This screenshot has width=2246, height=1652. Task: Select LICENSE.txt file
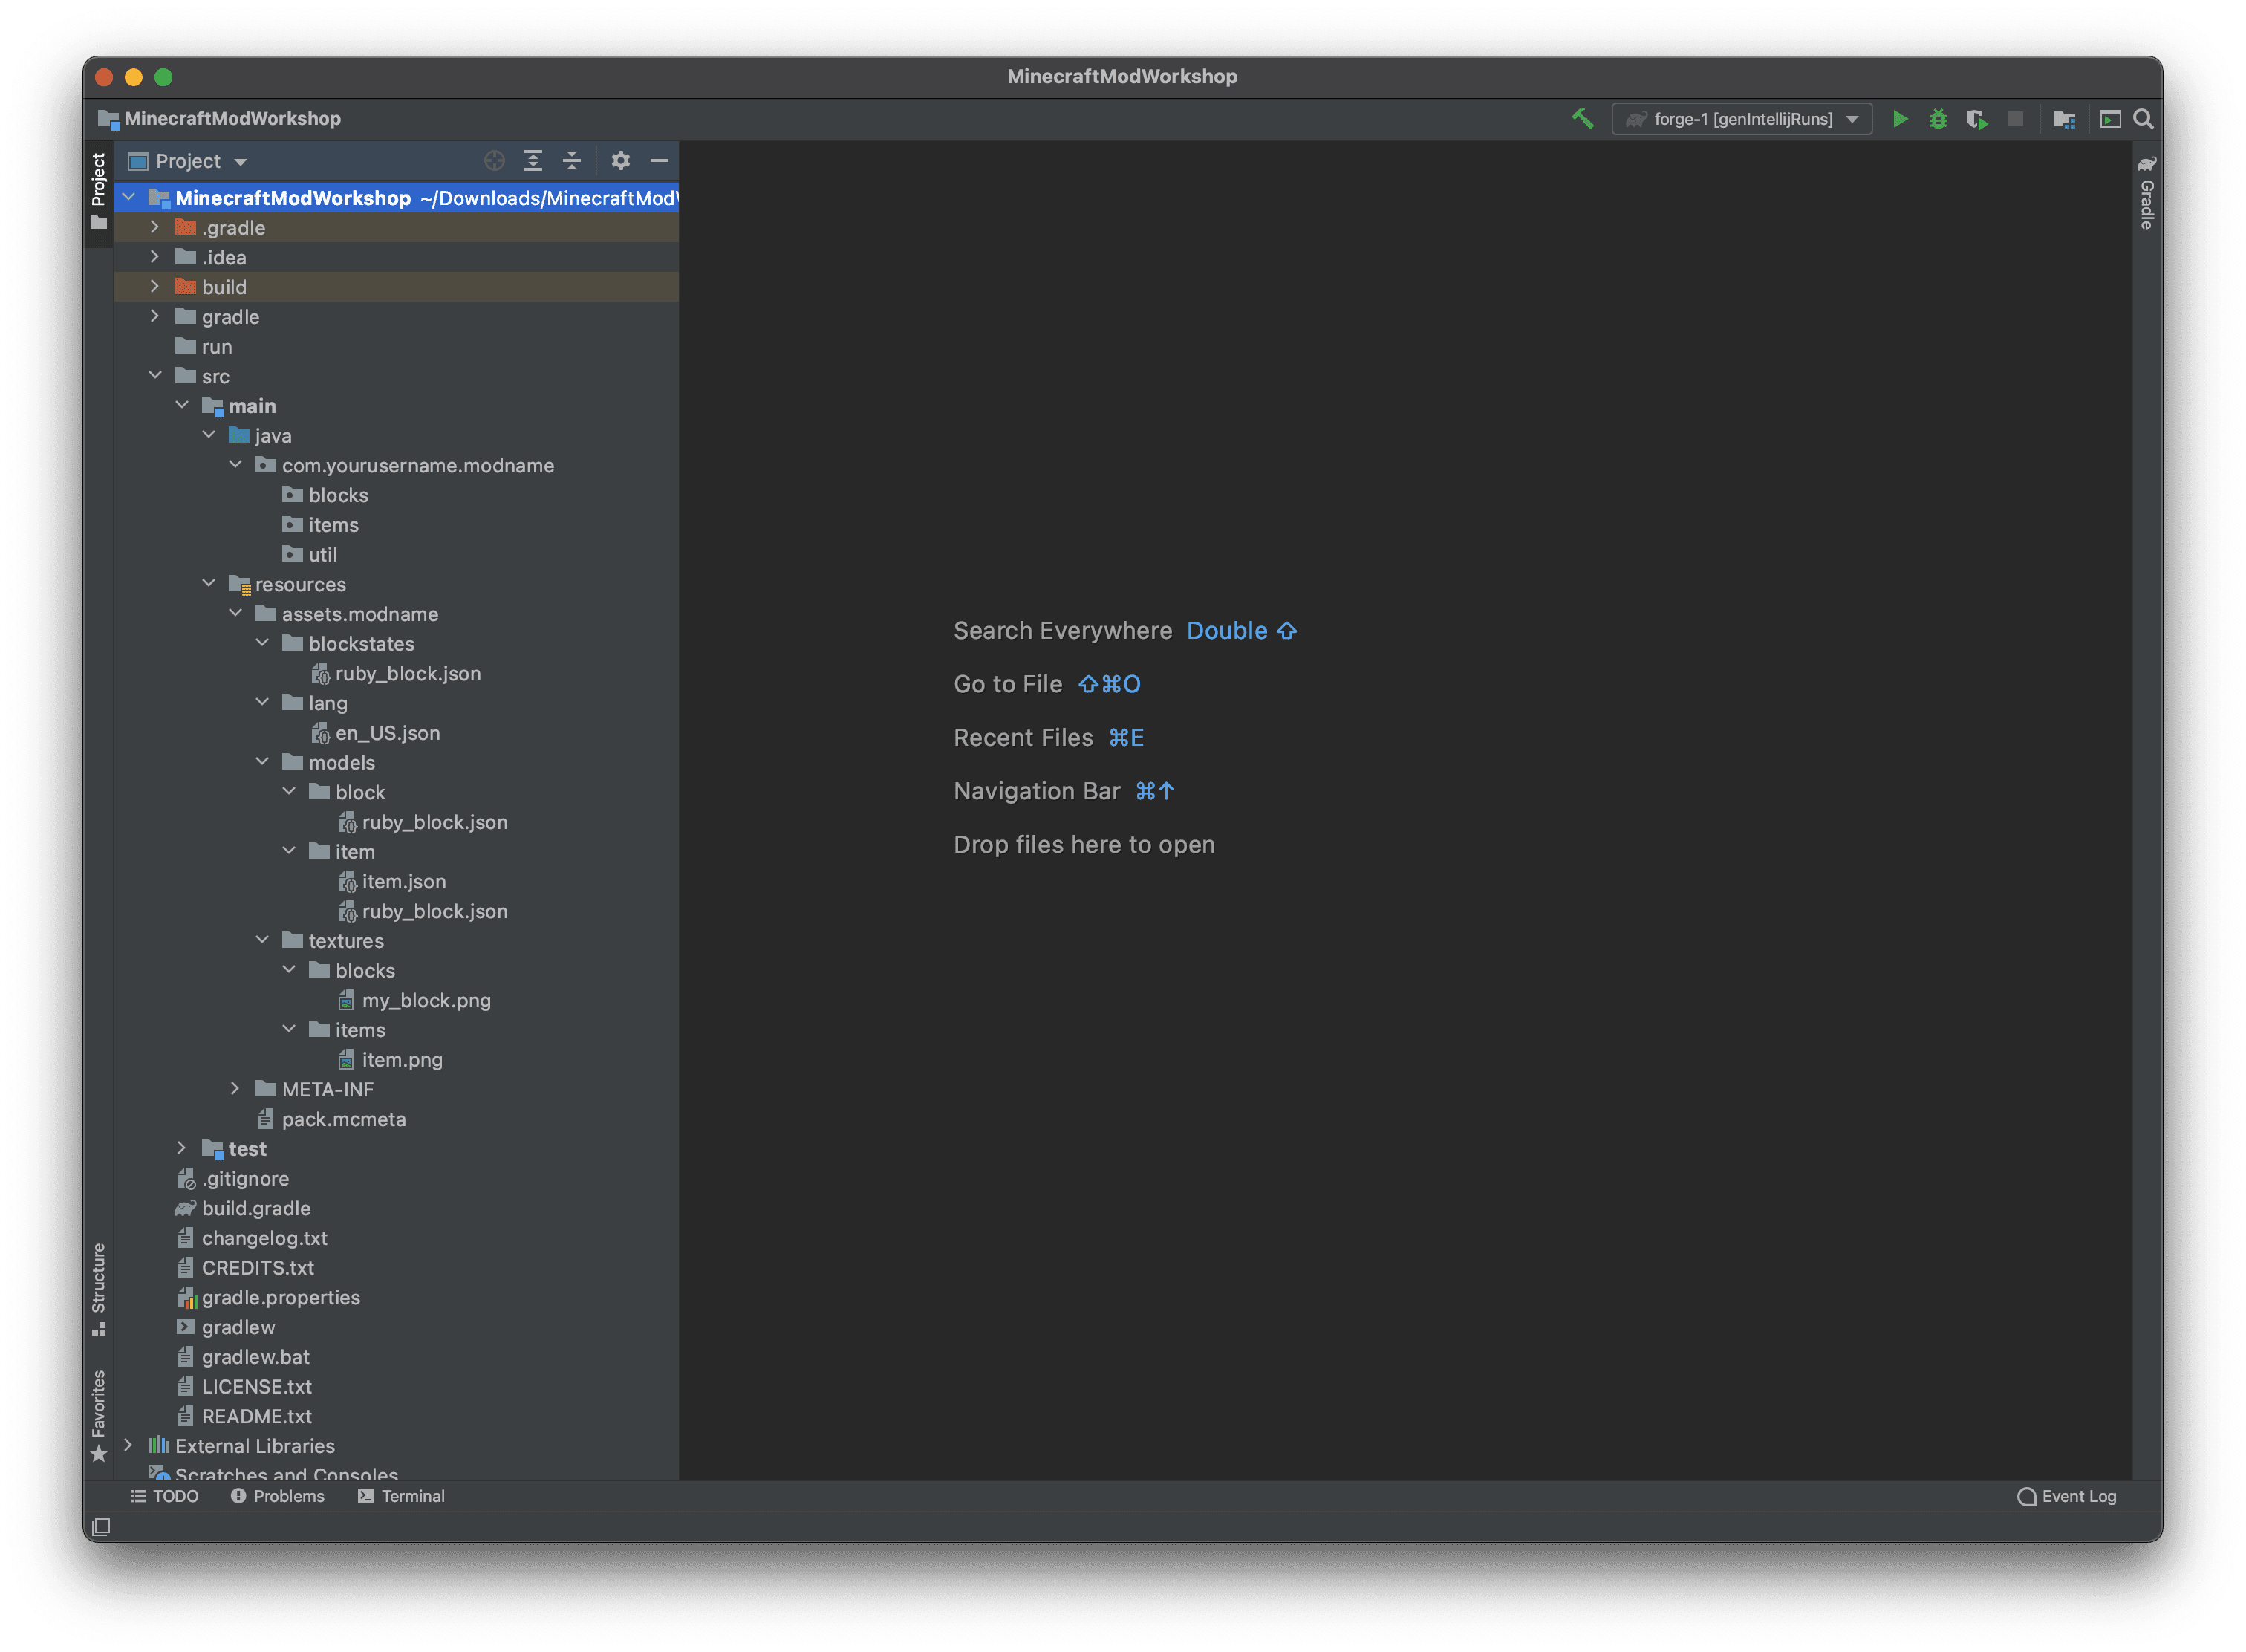(x=244, y=1386)
